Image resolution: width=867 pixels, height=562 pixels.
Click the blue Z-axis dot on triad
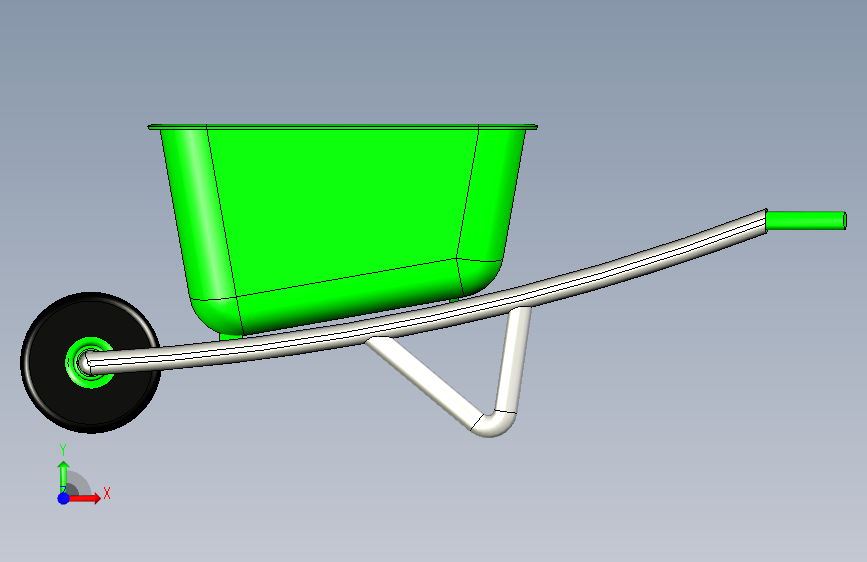(64, 498)
